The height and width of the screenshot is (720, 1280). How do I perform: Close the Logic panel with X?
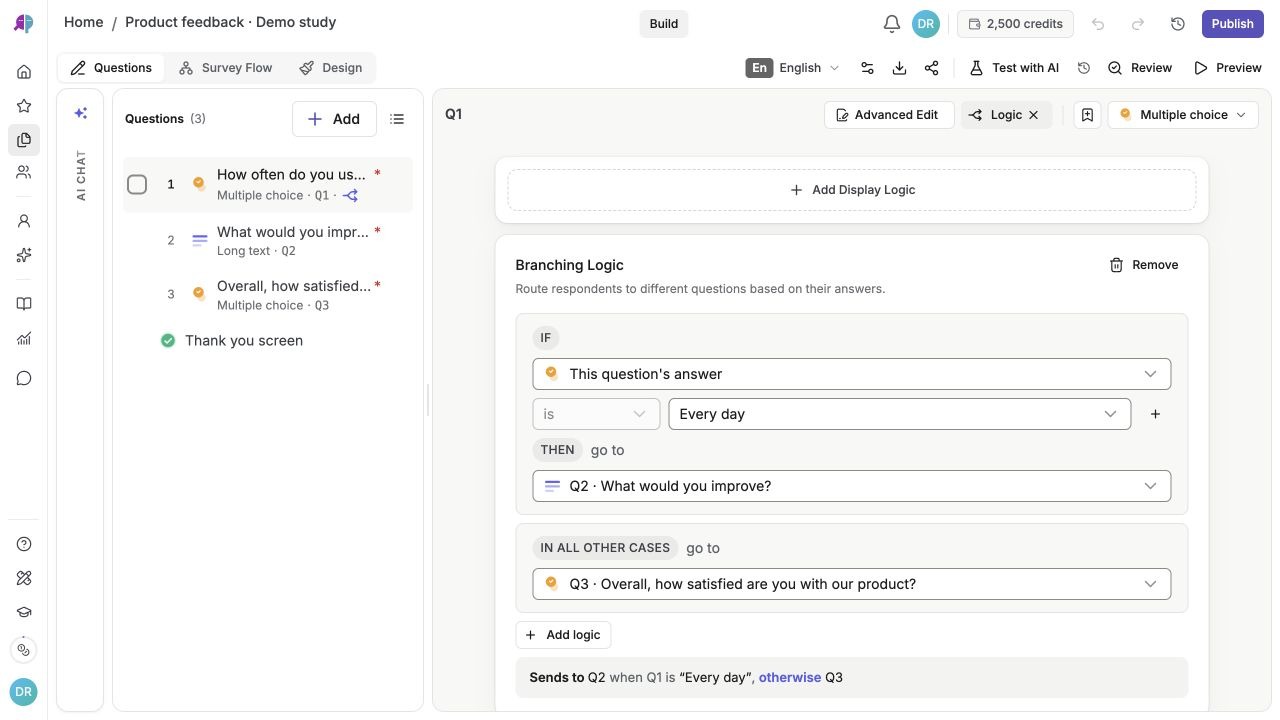pos(1034,115)
